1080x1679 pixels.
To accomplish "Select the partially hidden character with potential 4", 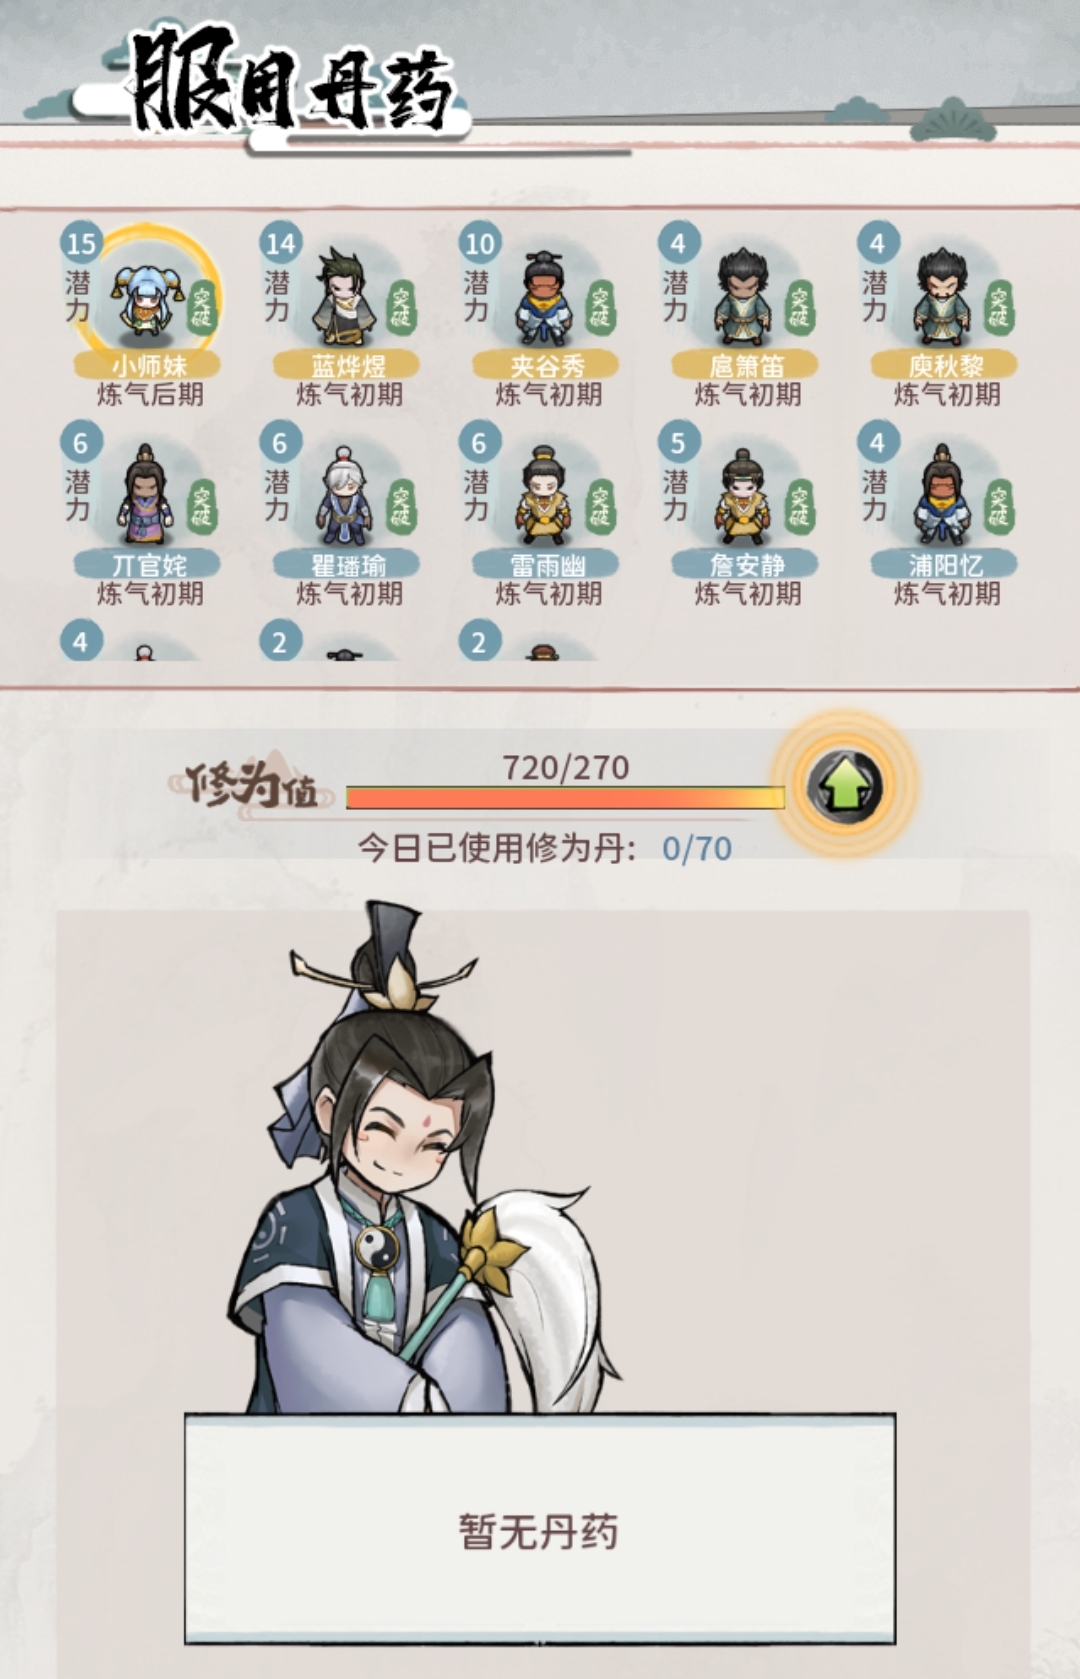I will pos(144,652).
